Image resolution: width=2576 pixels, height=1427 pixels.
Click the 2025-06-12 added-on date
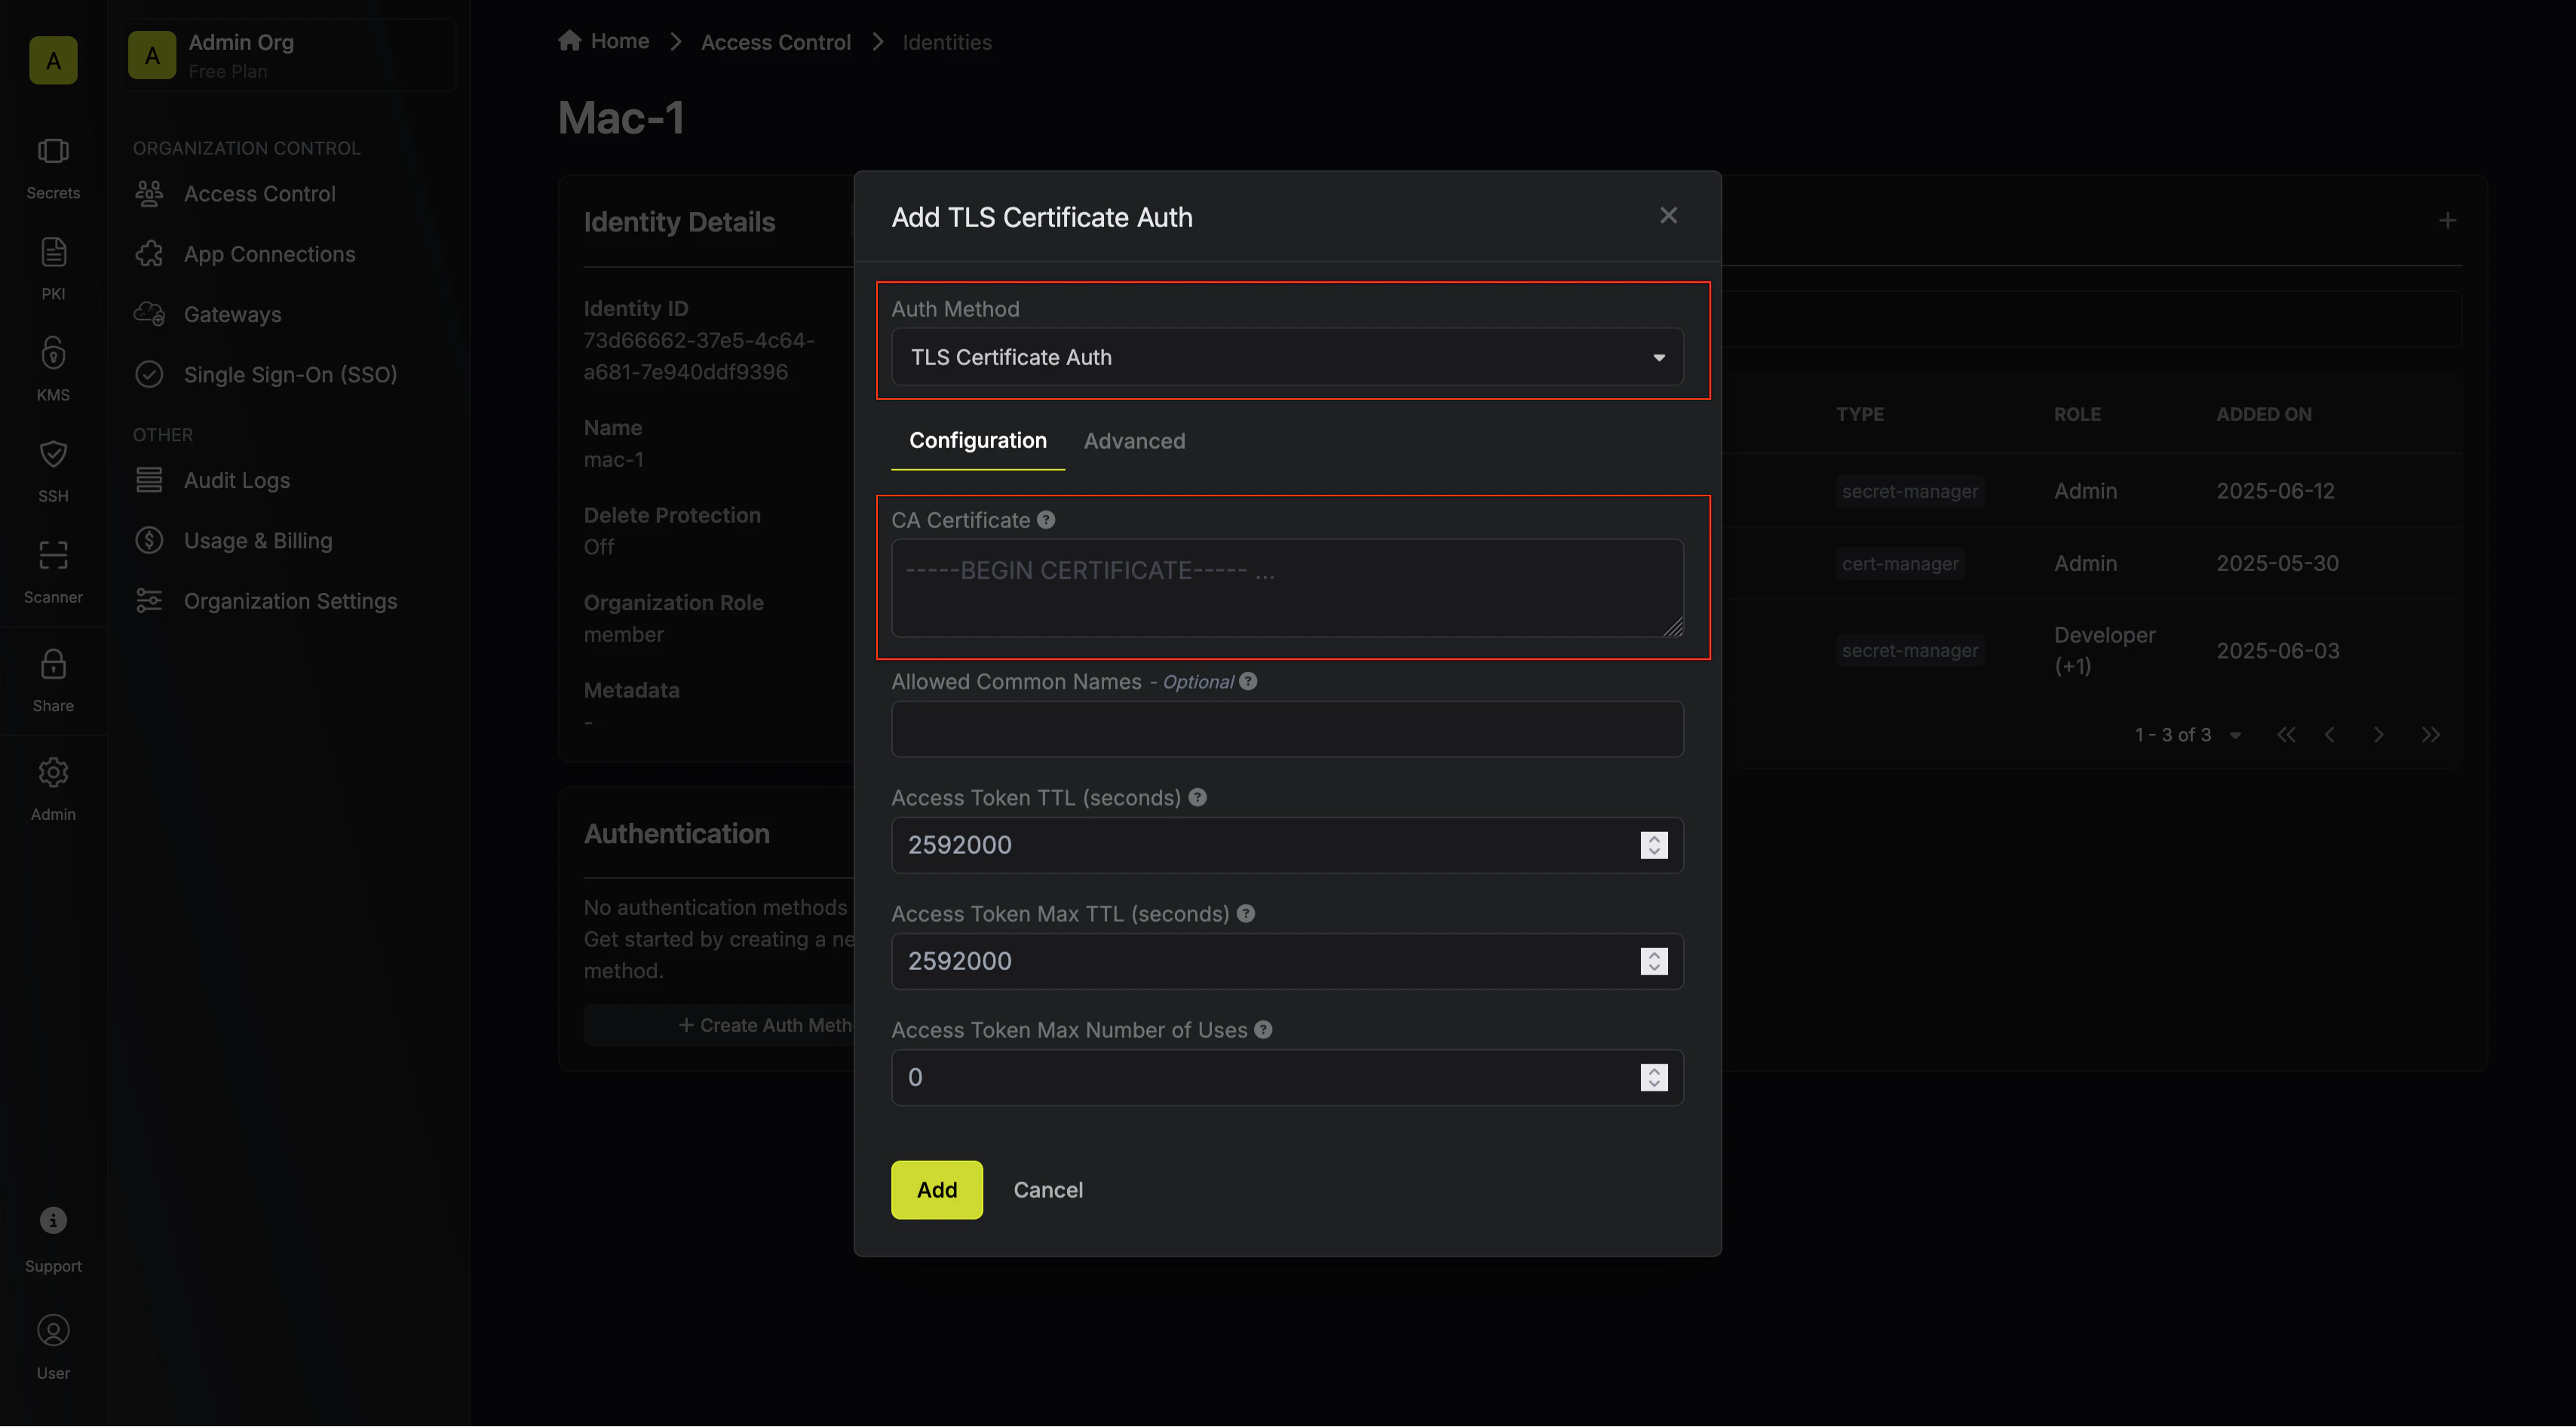2275,491
